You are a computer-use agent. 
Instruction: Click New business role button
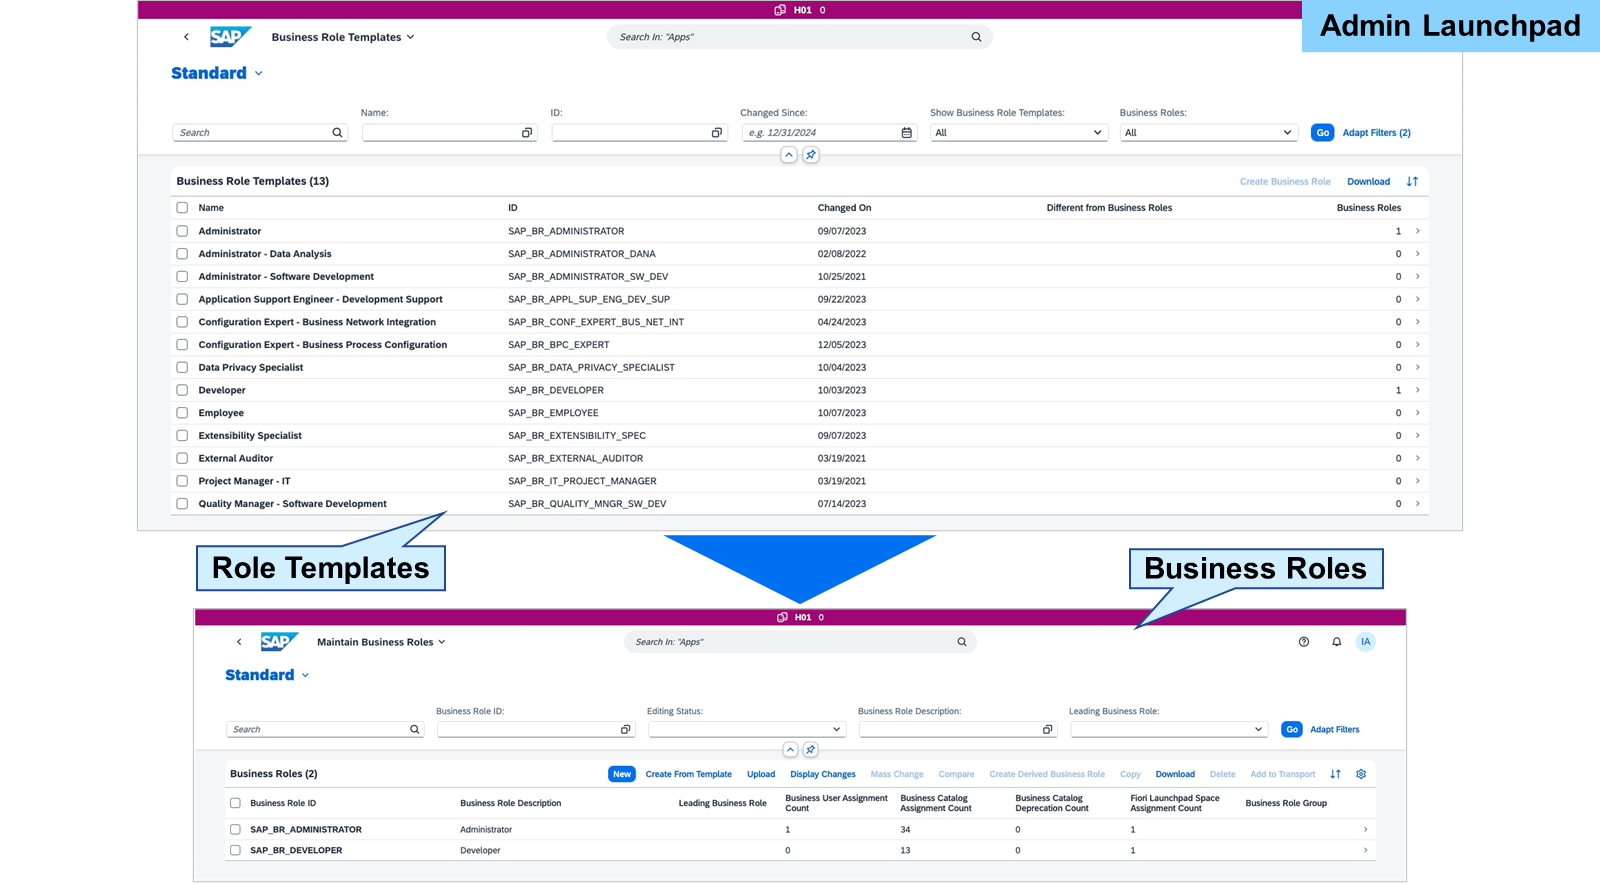[622, 775]
